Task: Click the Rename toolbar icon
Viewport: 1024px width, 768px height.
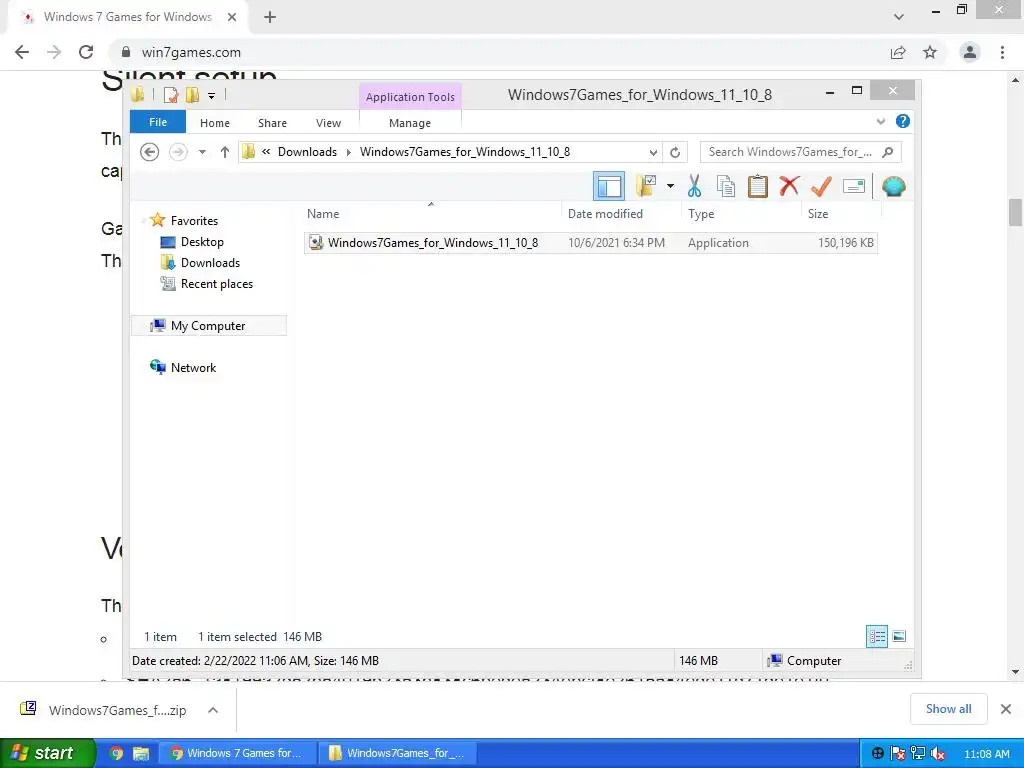Action: [854, 186]
